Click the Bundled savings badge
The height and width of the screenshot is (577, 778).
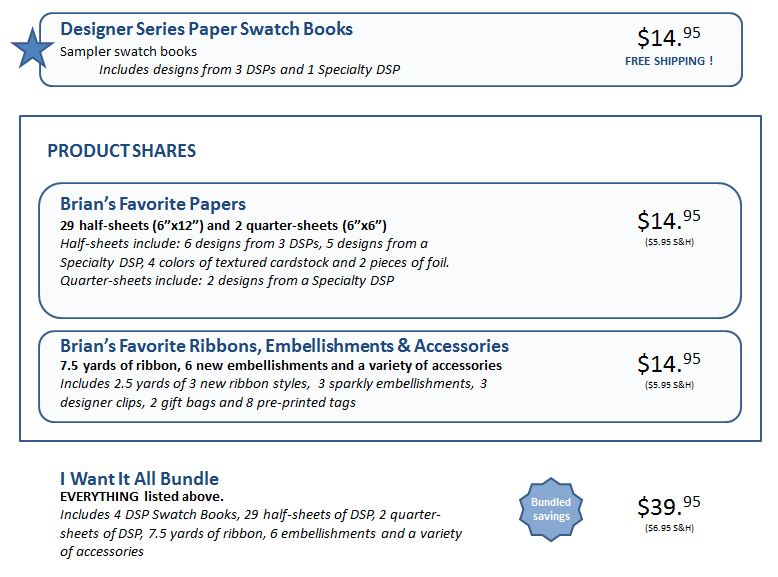click(550, 509)
